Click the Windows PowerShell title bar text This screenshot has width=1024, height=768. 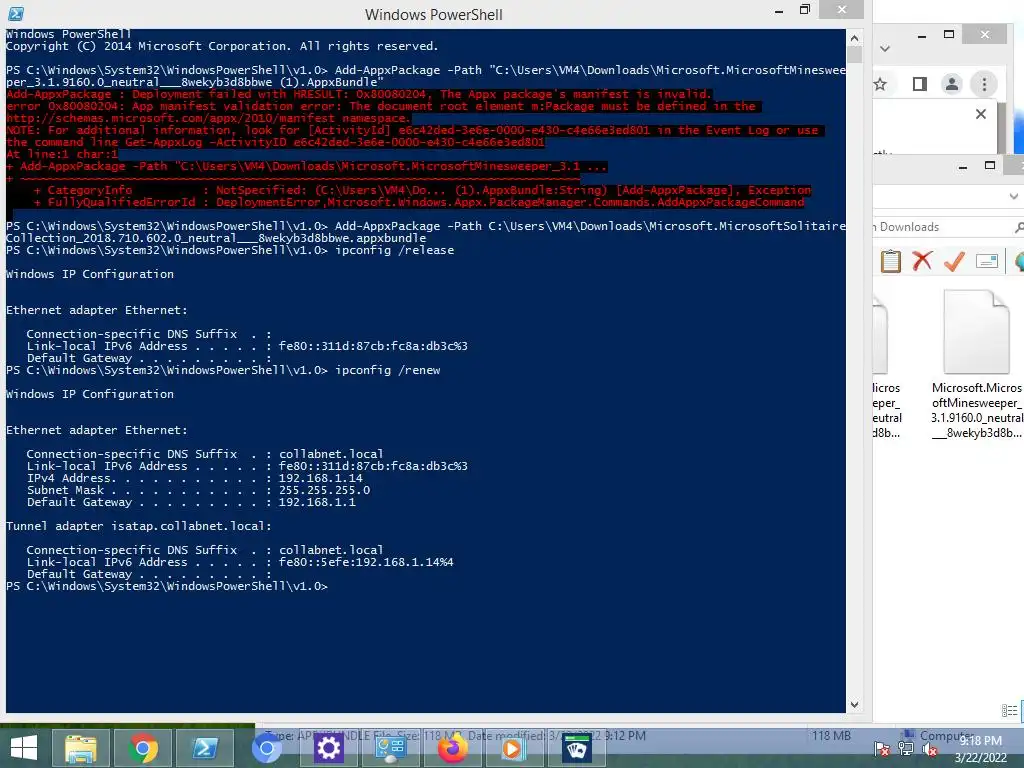(434, 14)
